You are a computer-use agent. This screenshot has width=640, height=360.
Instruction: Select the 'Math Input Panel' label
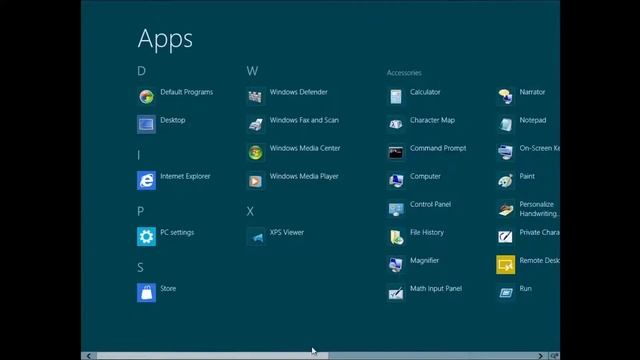(x=436, y=288)
